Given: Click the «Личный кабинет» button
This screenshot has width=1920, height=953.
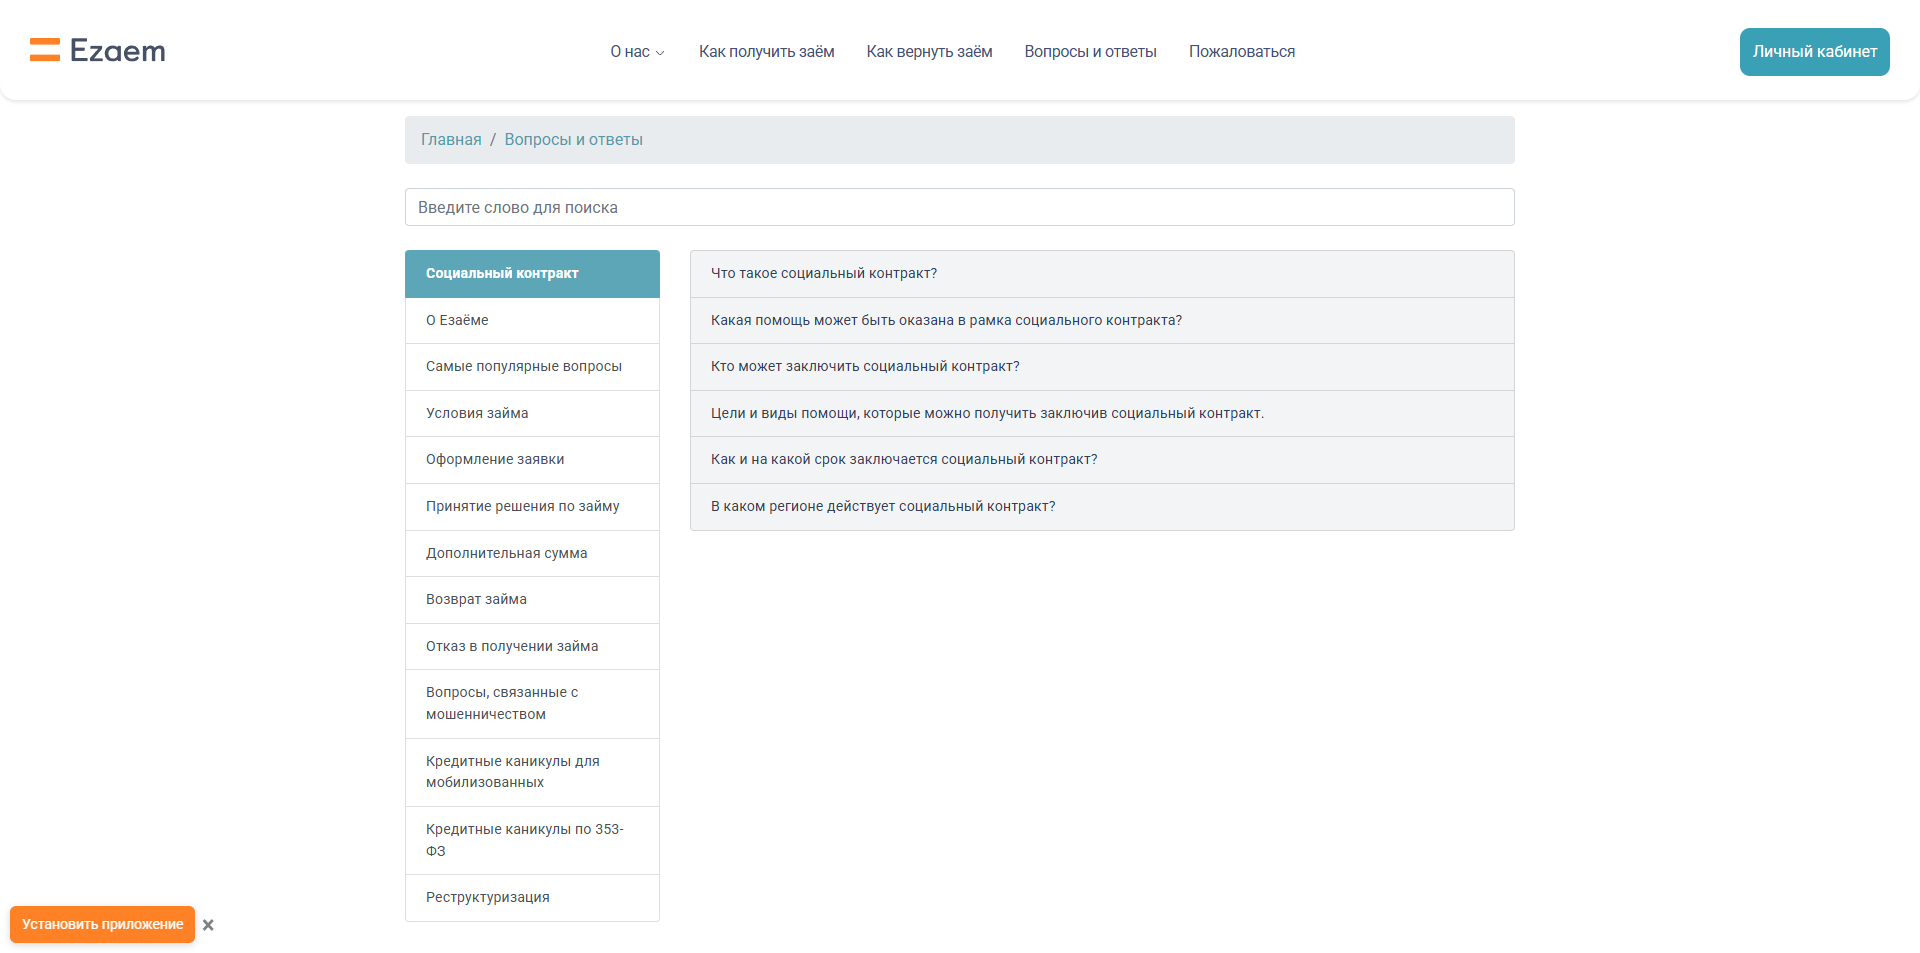Looking at the screenshot, I should pos(1814,52).
